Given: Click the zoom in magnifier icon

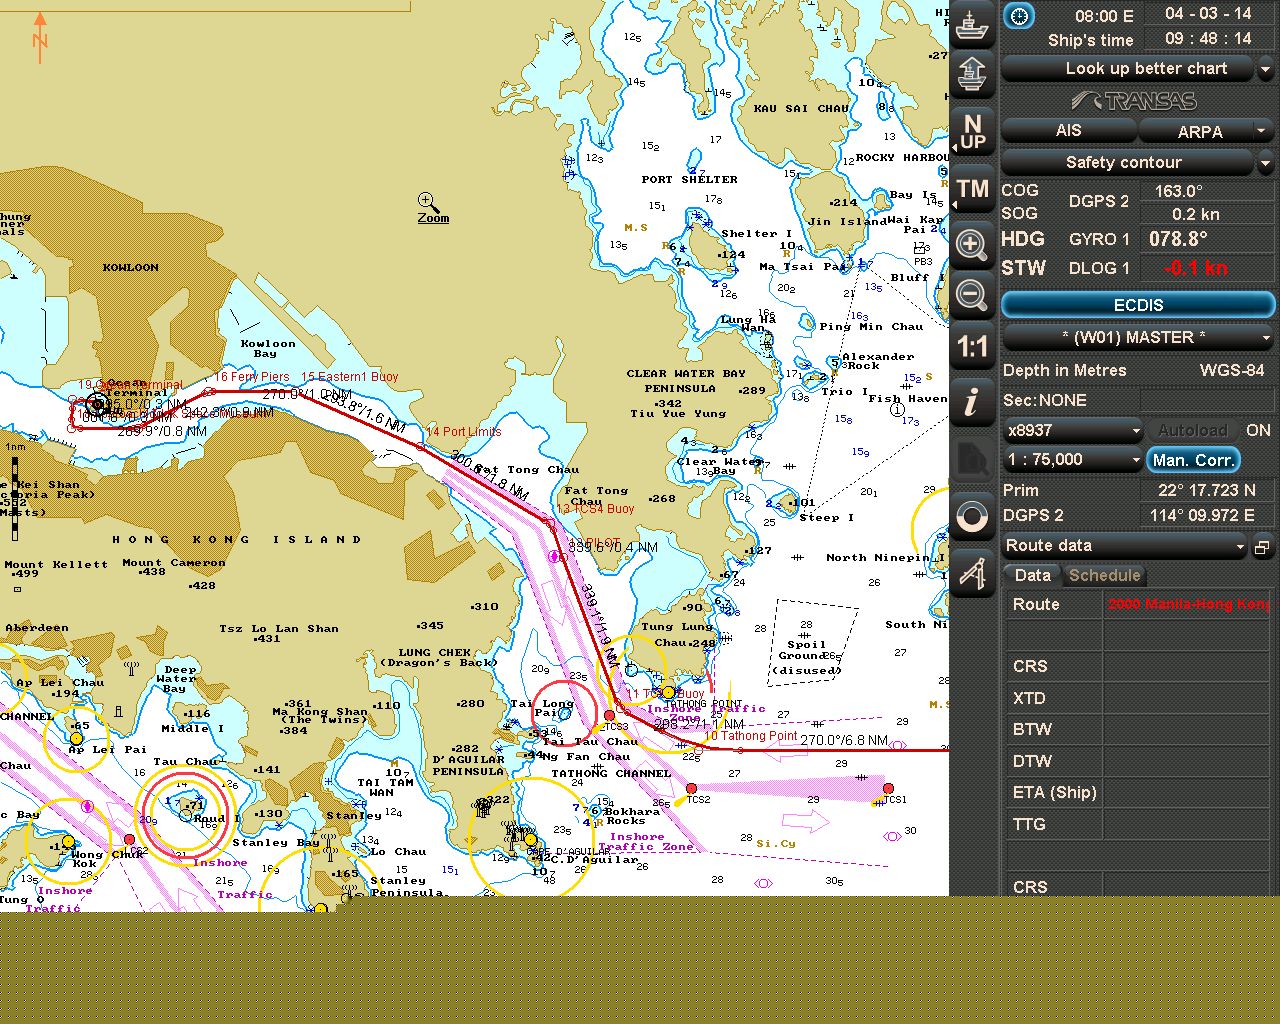Looking at the screenshot, I should pyautogui.click(x=971, y=244).
